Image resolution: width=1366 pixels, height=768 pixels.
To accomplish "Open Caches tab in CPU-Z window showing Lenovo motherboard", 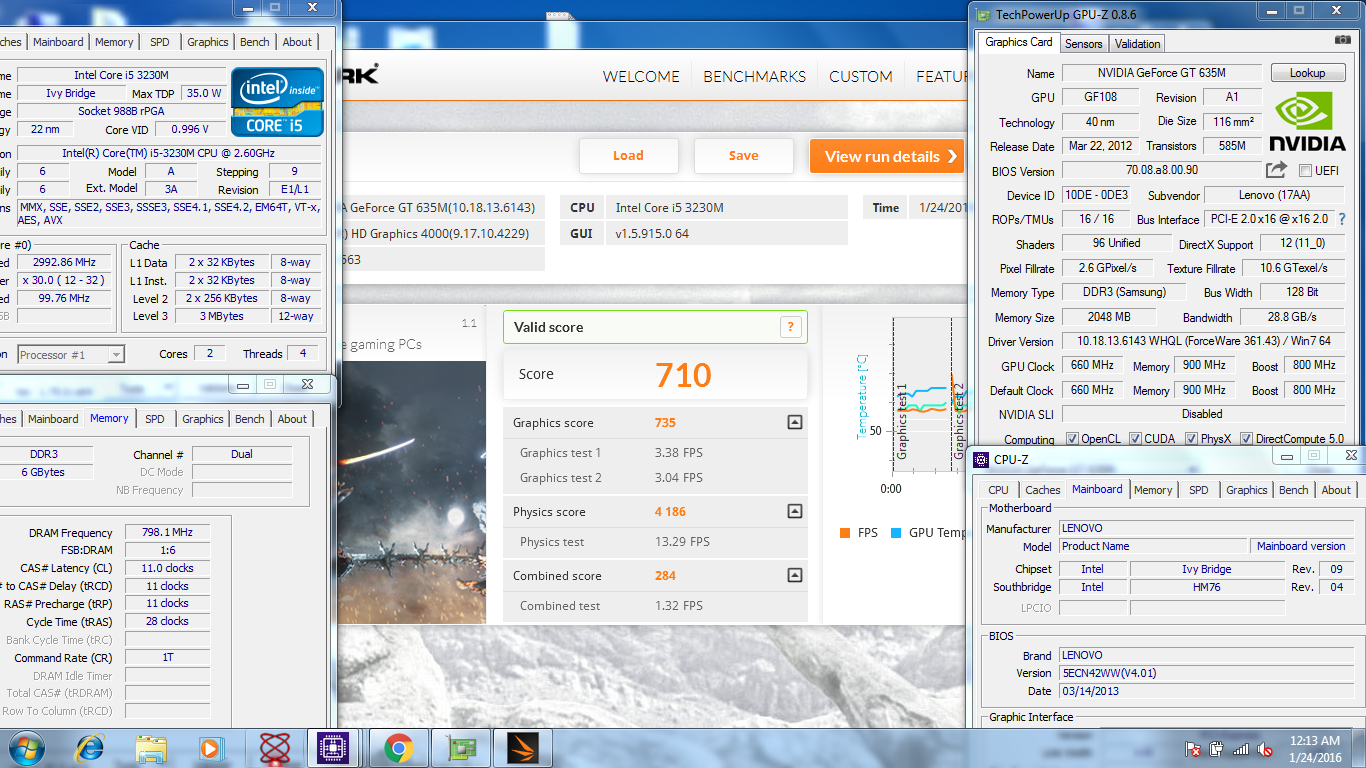I will pyautogui.click(x=1043, y=490).
